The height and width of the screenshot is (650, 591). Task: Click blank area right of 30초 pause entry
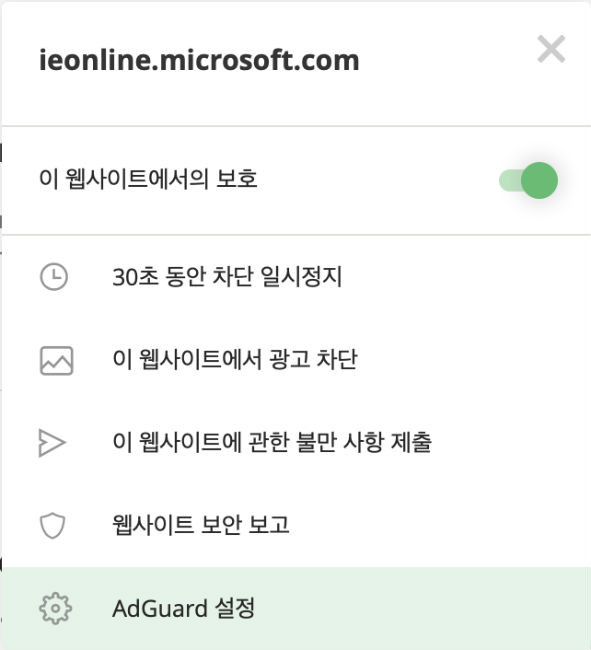tap(464, 276)
